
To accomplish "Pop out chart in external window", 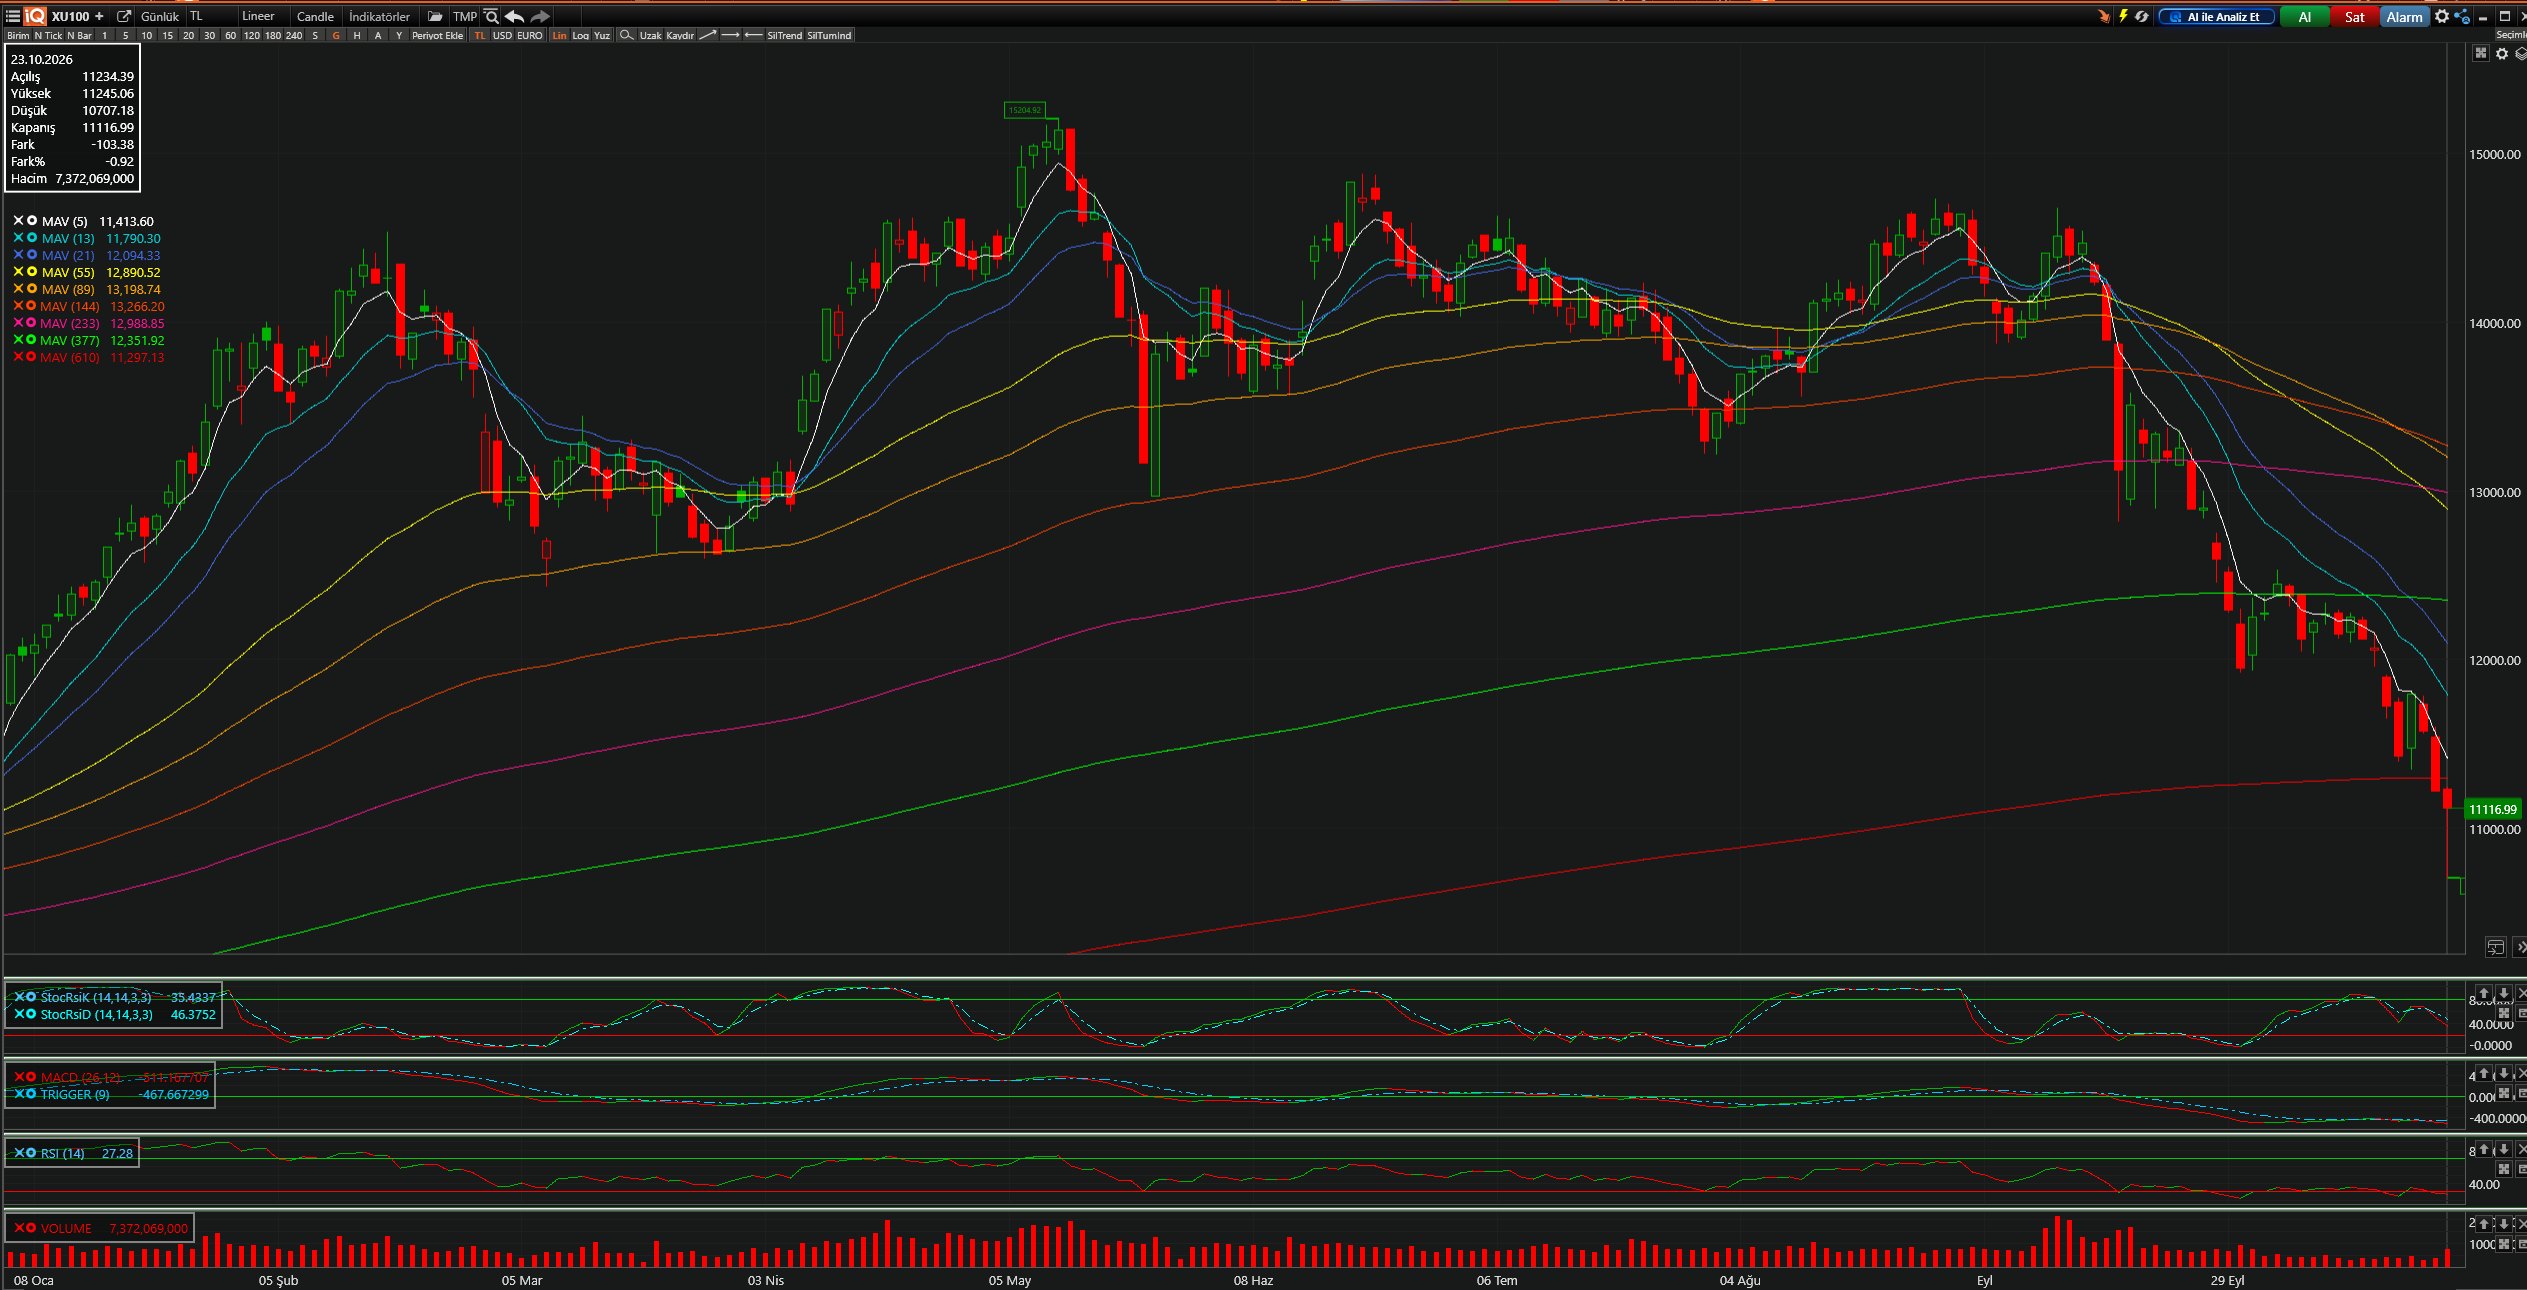I will click(x=124, y=16).
